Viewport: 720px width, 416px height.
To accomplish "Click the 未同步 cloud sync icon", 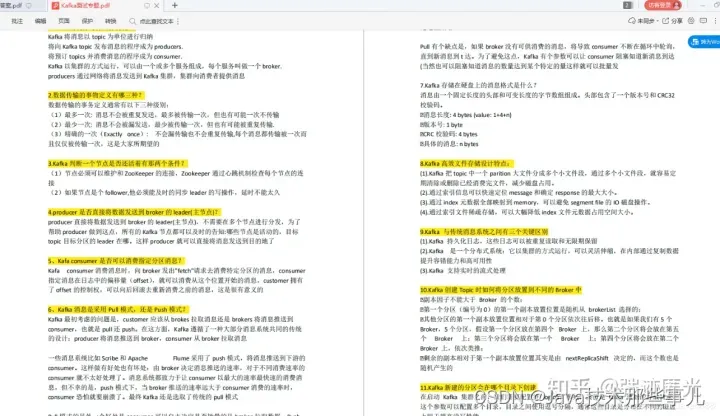I will (x=632, y=21).
